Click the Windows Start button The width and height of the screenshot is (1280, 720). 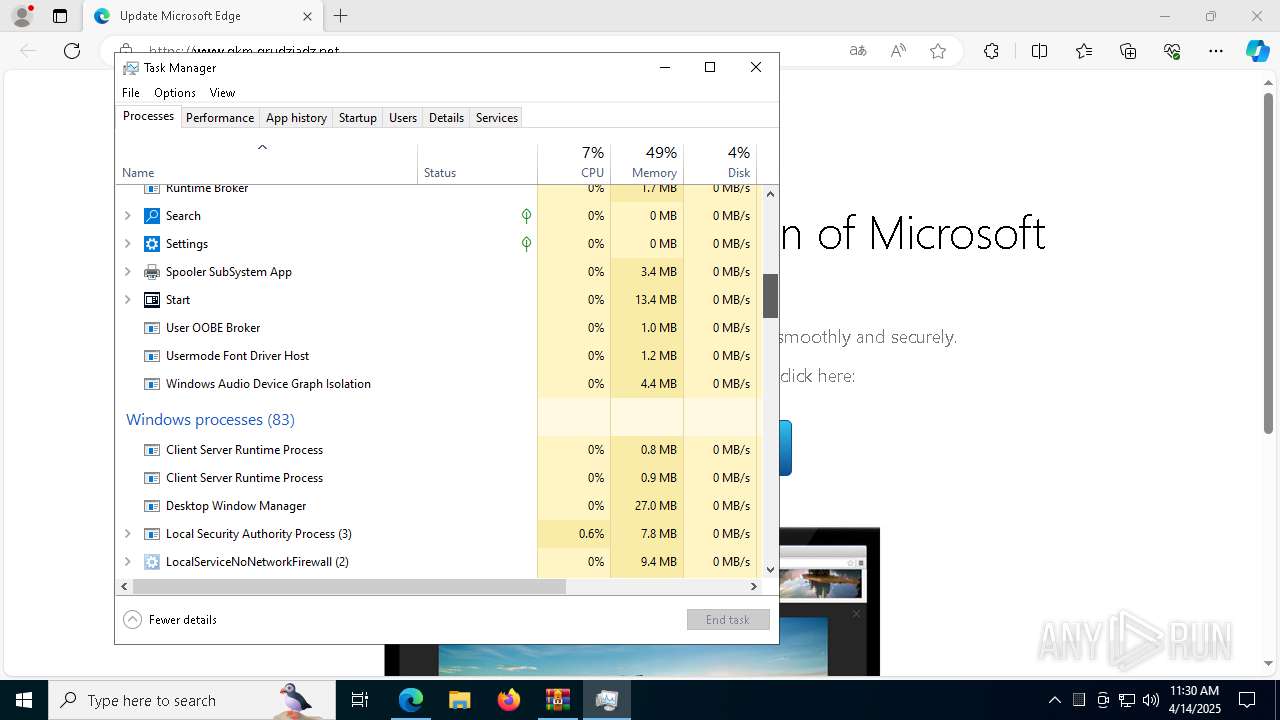pos(23,700)
